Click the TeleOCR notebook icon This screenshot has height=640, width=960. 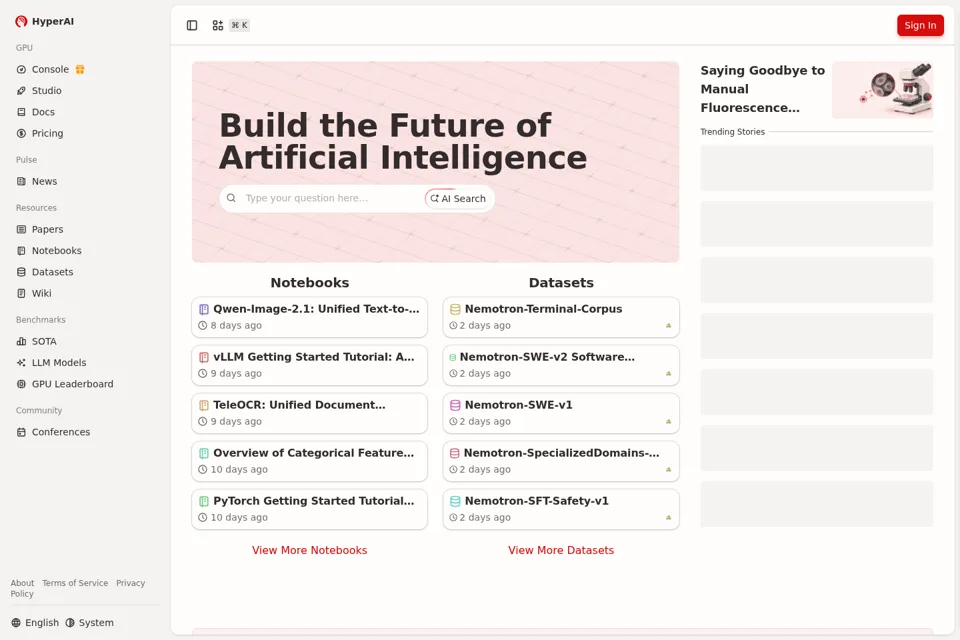point(204,405)
